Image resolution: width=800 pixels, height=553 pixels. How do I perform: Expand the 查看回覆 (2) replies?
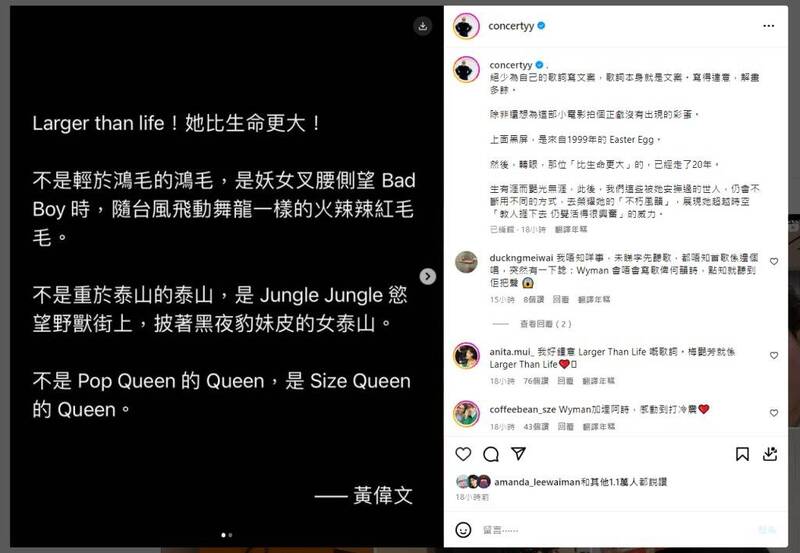(545, 324)
